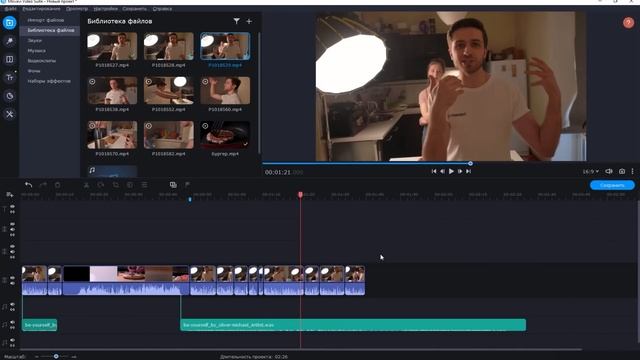Step forward one frame
Image resolution: width=640 pixels, height=360 pixels.
coord(460,171)
